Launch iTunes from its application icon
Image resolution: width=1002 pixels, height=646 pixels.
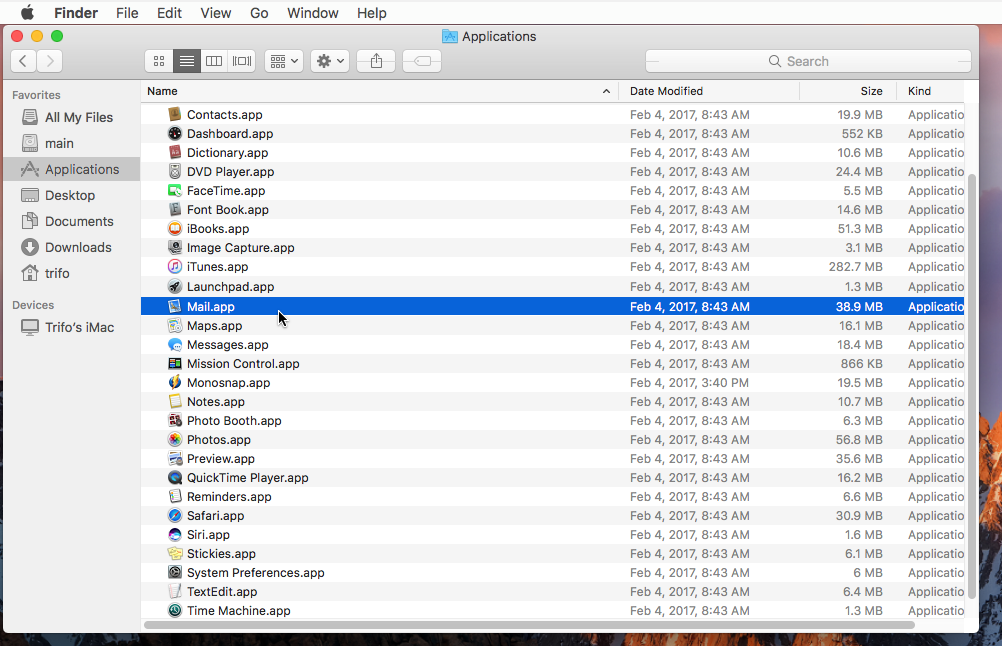point(174,267)
